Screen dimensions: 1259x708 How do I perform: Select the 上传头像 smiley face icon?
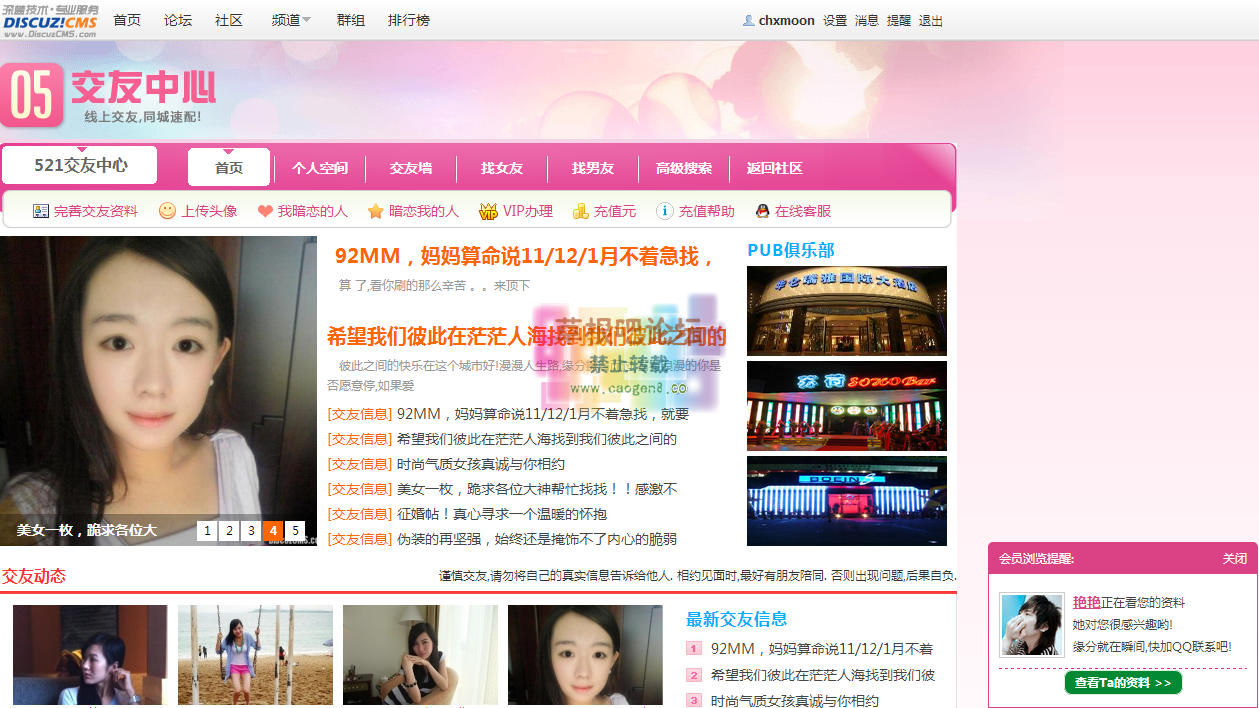point(168,211)
